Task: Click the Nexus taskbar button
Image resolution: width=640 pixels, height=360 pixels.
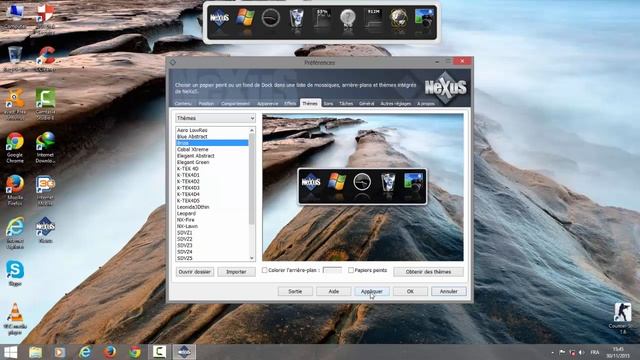Action: tap(184, 352)
